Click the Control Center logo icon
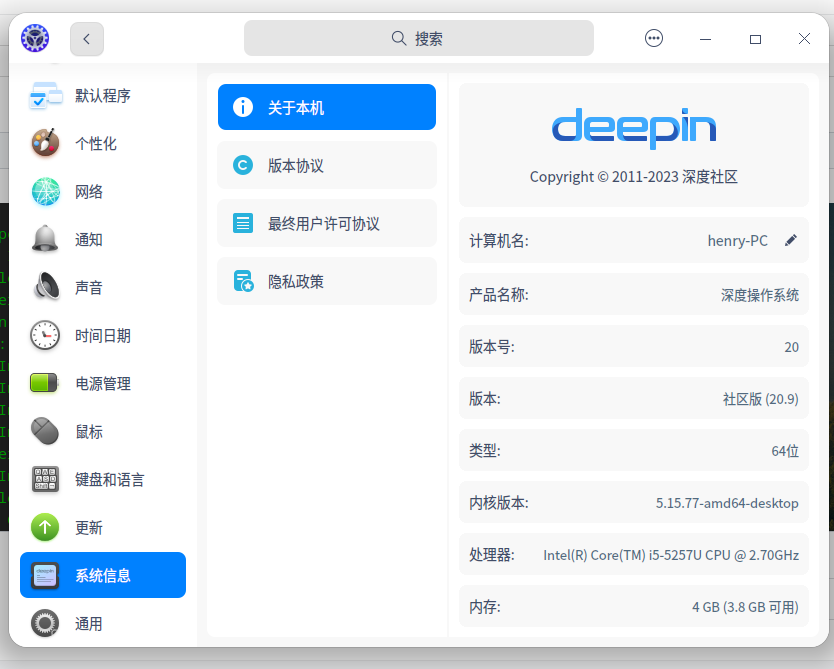The width and height of the screenshot is (834, 669). coord(35,39)
